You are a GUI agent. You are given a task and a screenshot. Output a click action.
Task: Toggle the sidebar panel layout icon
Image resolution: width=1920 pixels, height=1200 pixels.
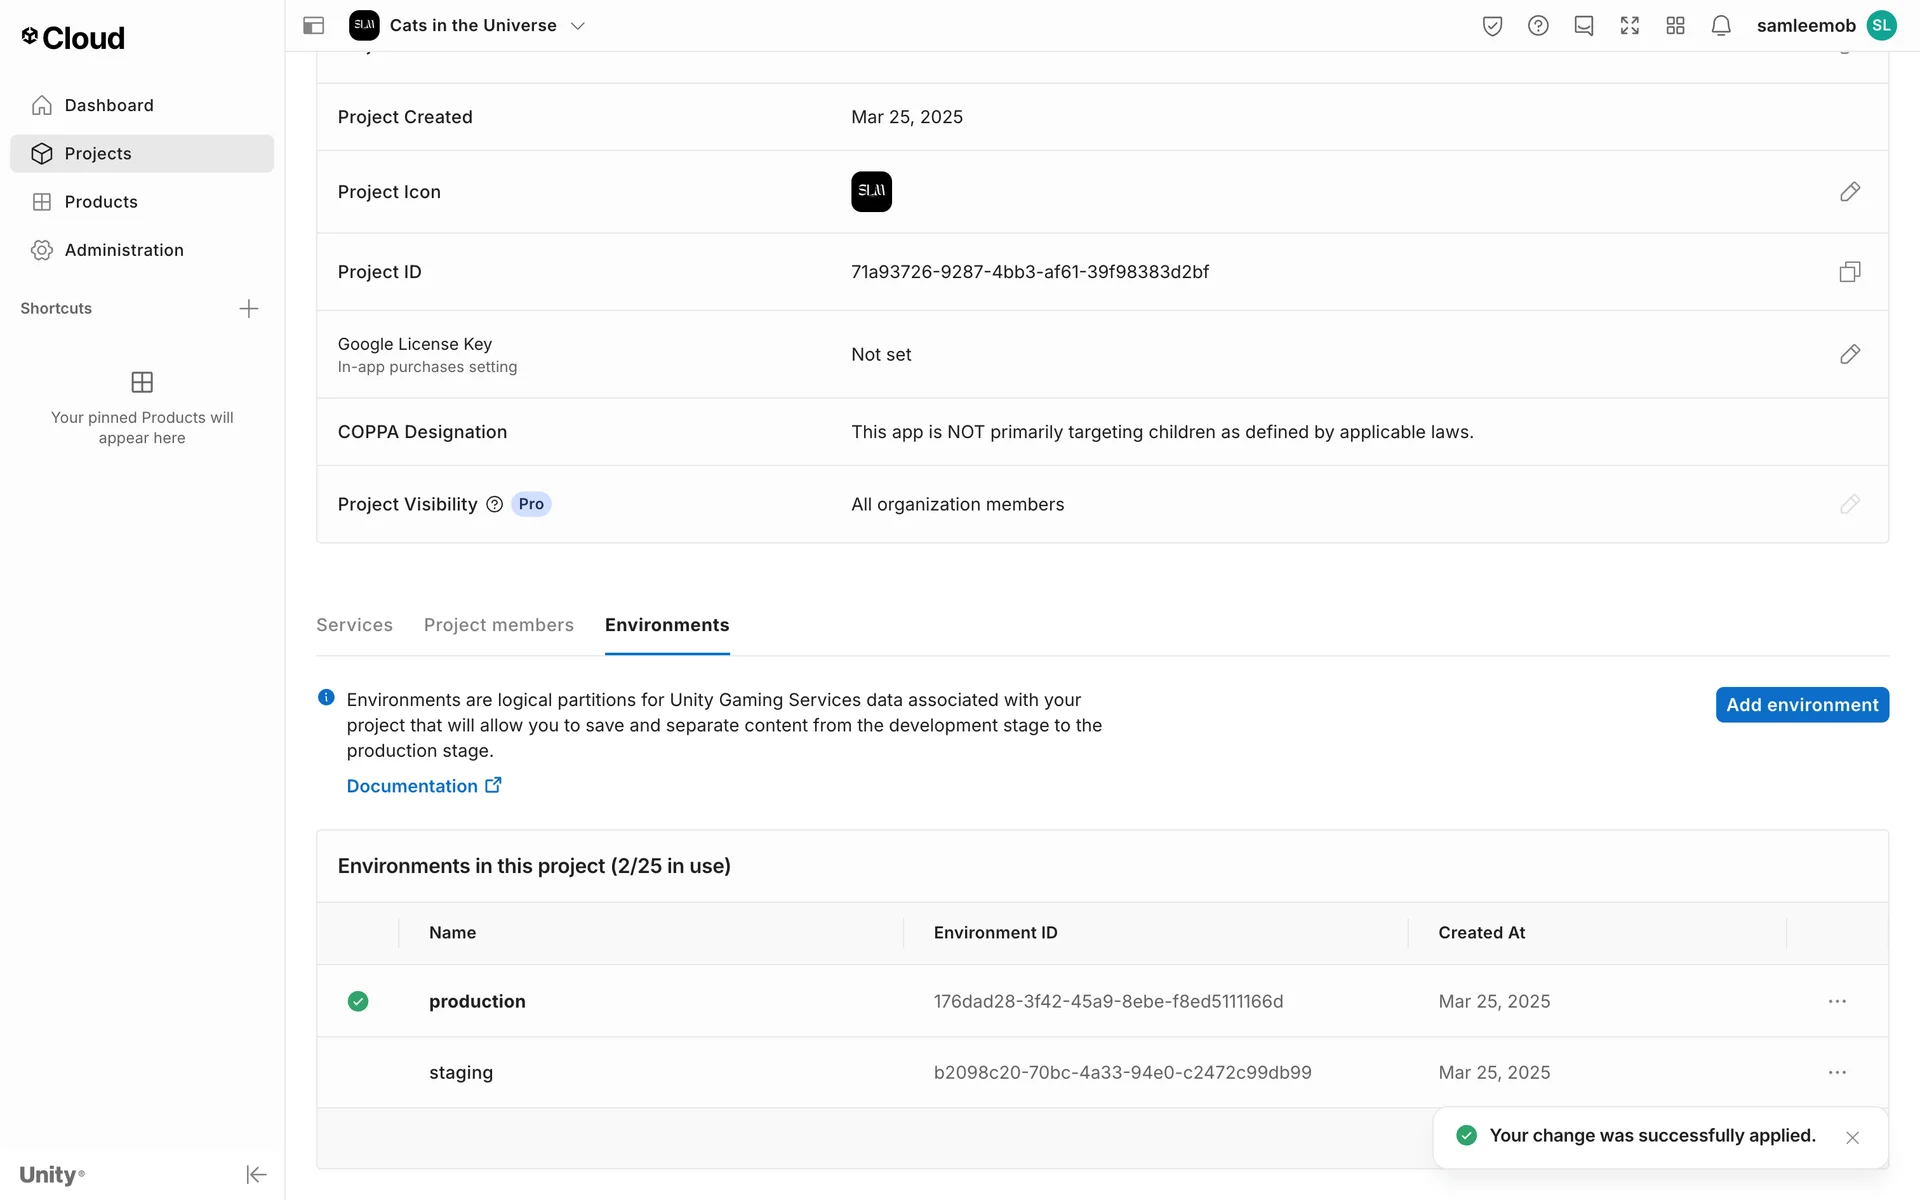[313, 26]
